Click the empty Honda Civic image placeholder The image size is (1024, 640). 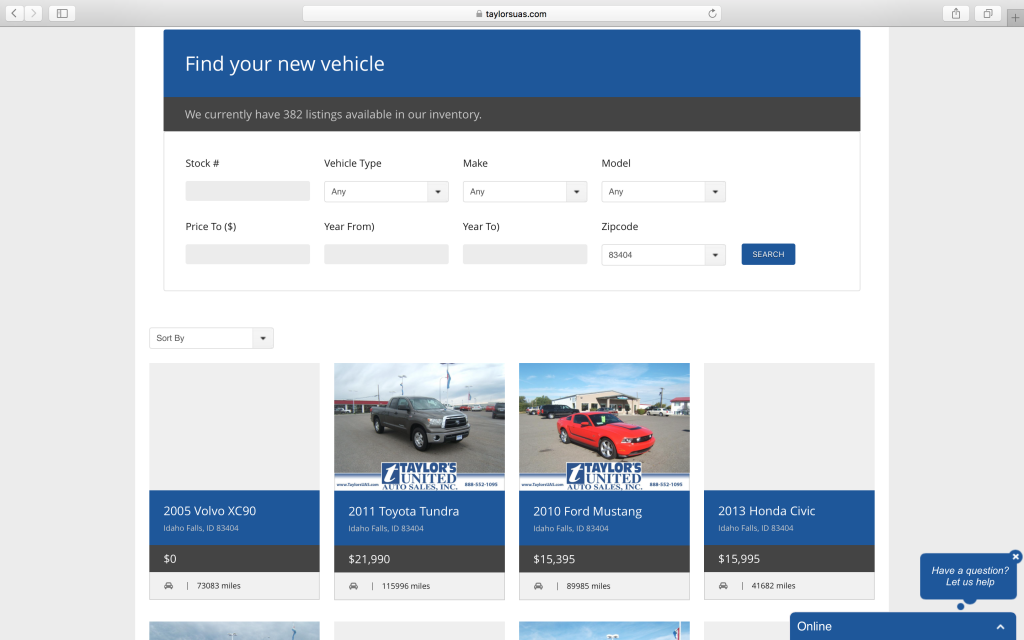(789, 426)
